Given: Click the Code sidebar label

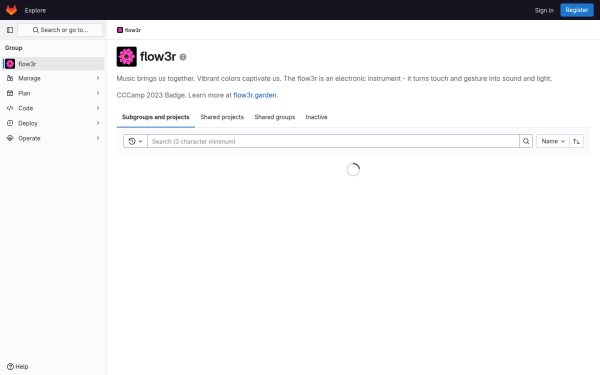Looking at the screenshot, I should click(26, 108).
